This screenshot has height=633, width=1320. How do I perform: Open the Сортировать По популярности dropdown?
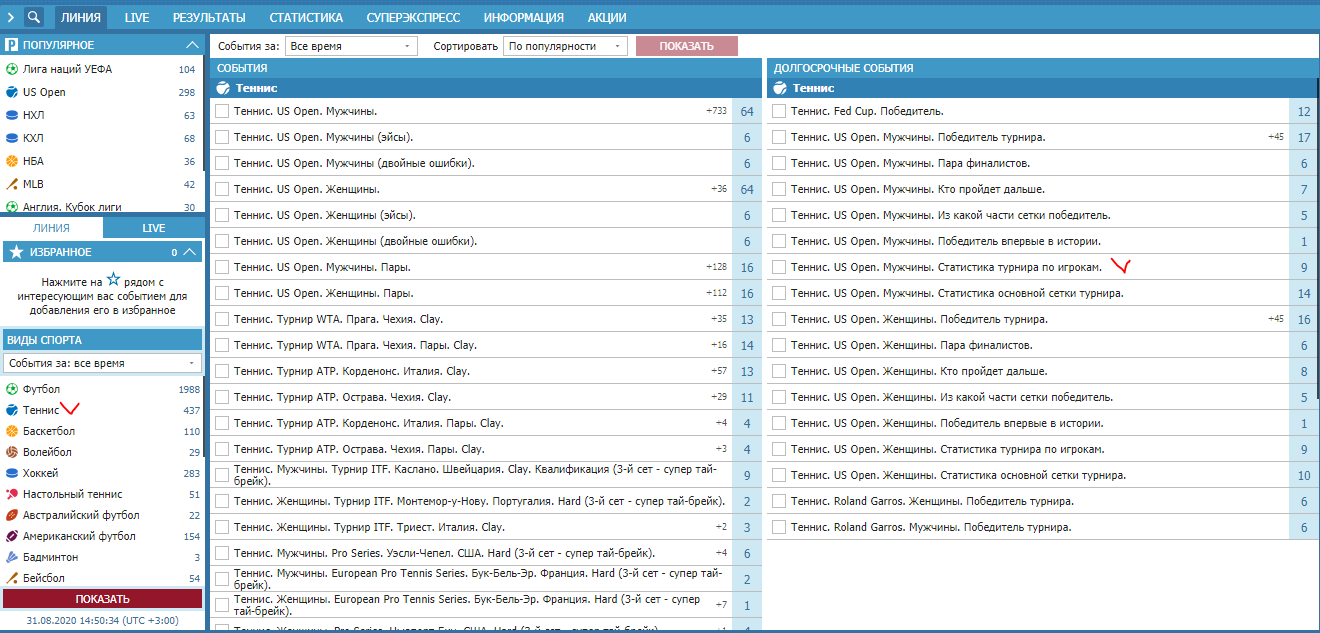coord(565,46)
